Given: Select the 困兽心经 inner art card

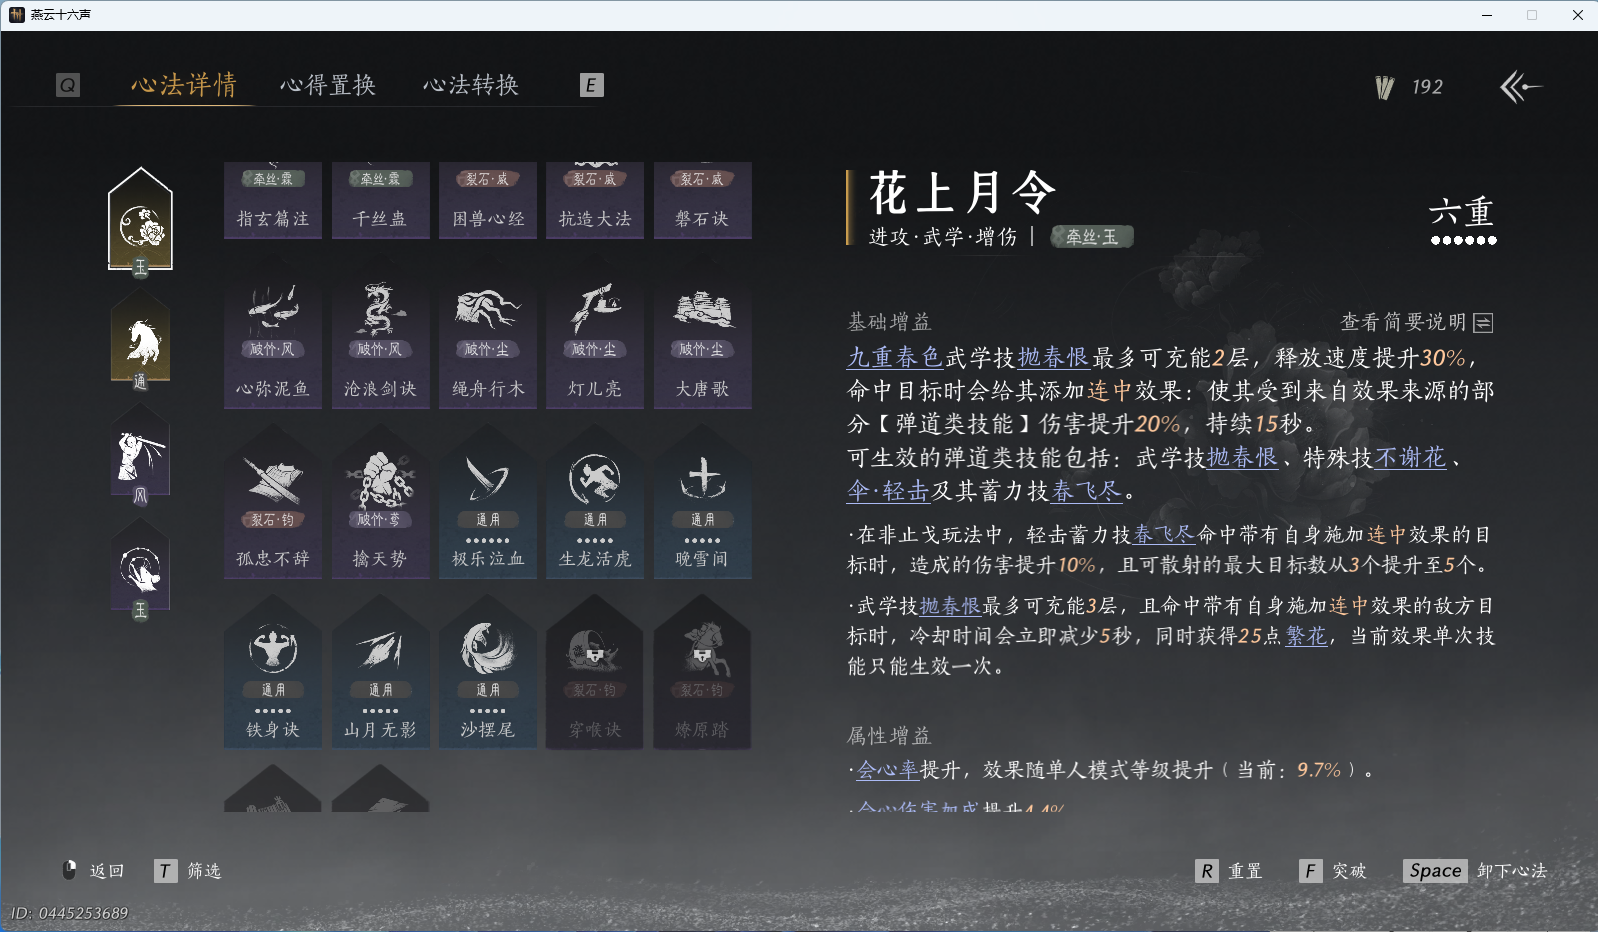Looking at the screenshot, I should click(x=488, y=200).
